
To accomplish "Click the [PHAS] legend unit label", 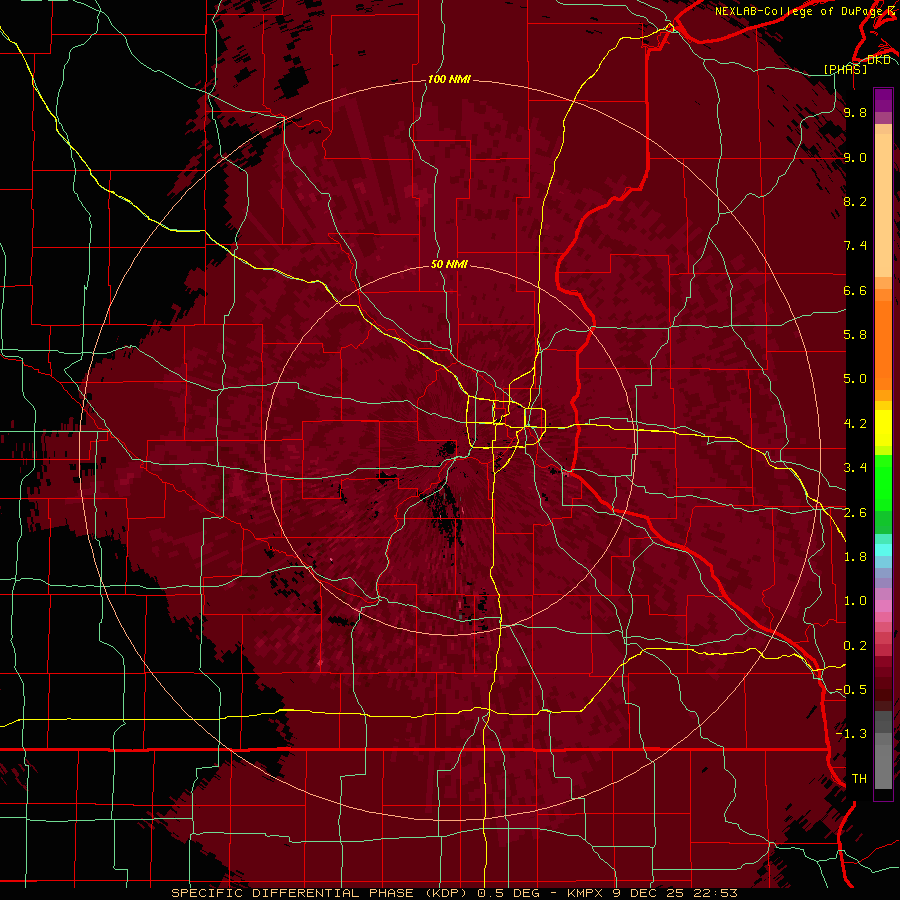I will [845, 70].
